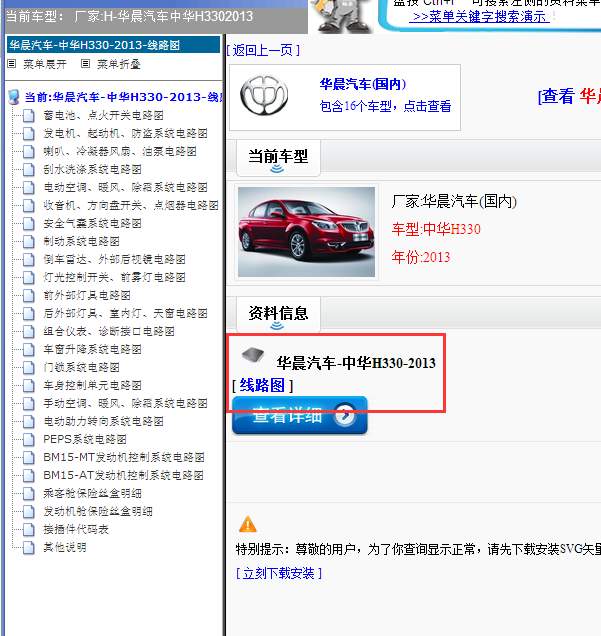The width and height of the screenshot is (601, 636).
Task: Open 后外部灯具、室内灯、天窗电路图
Action: point(126,313)
